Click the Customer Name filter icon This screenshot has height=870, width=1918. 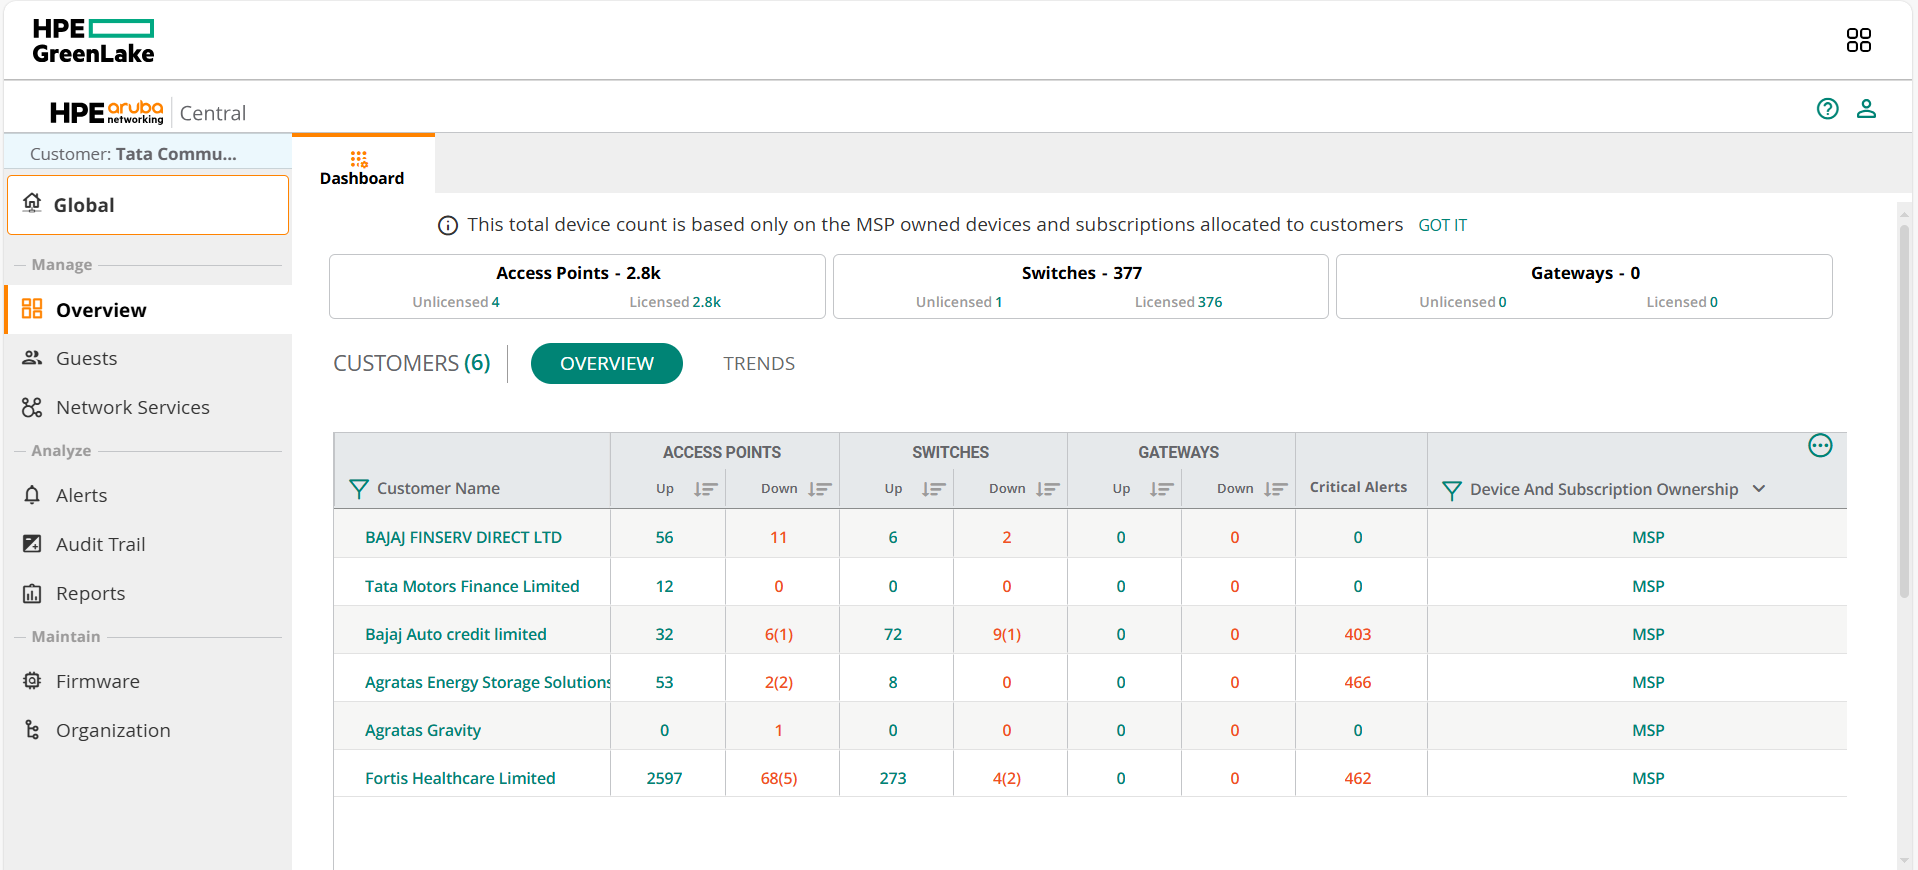(x=359, y=489)
